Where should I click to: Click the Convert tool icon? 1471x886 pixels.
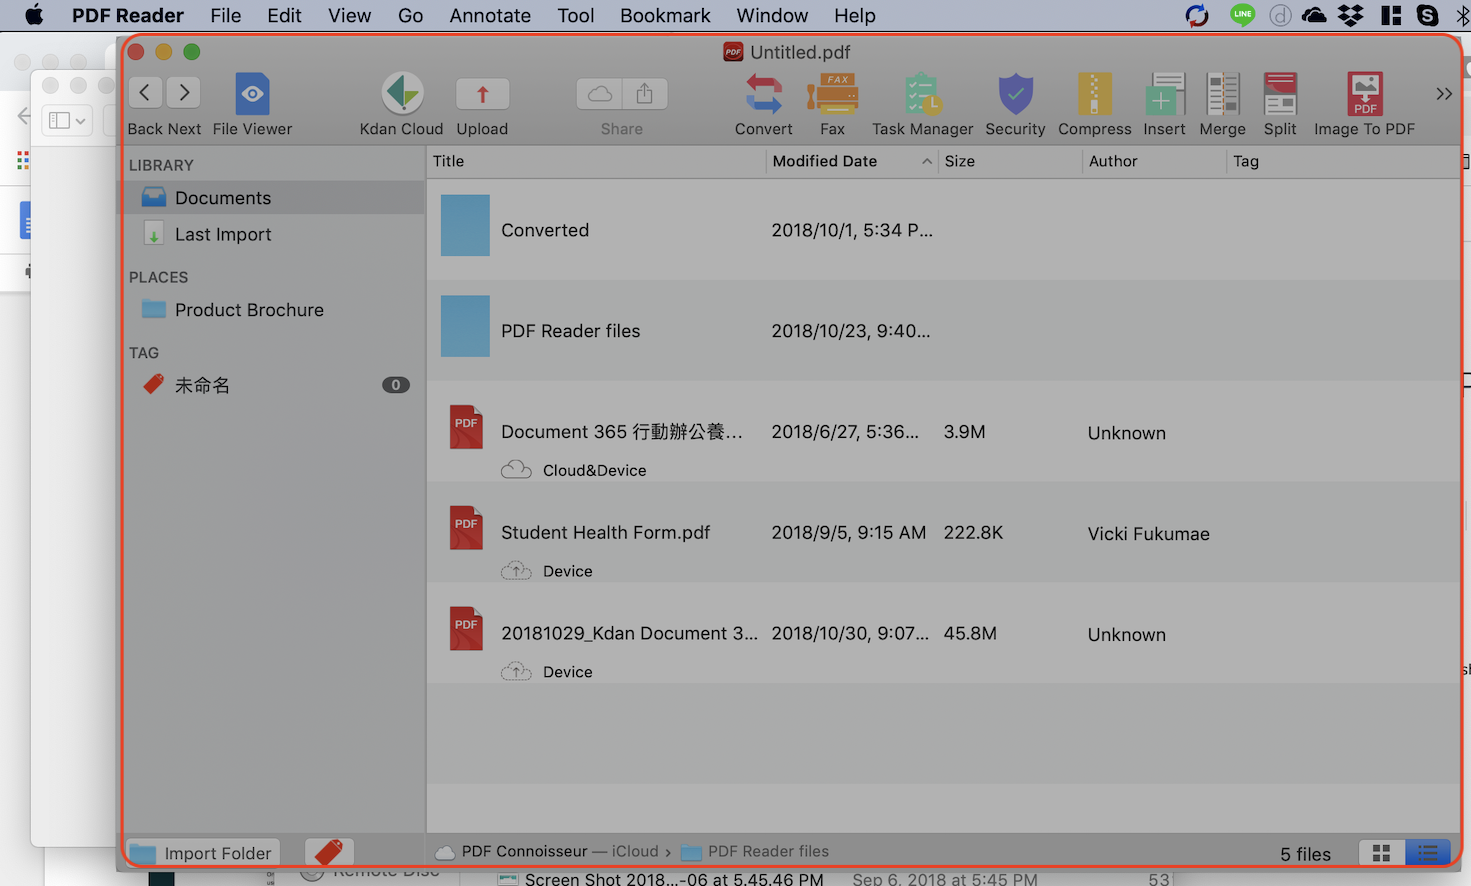click(763, 94)
